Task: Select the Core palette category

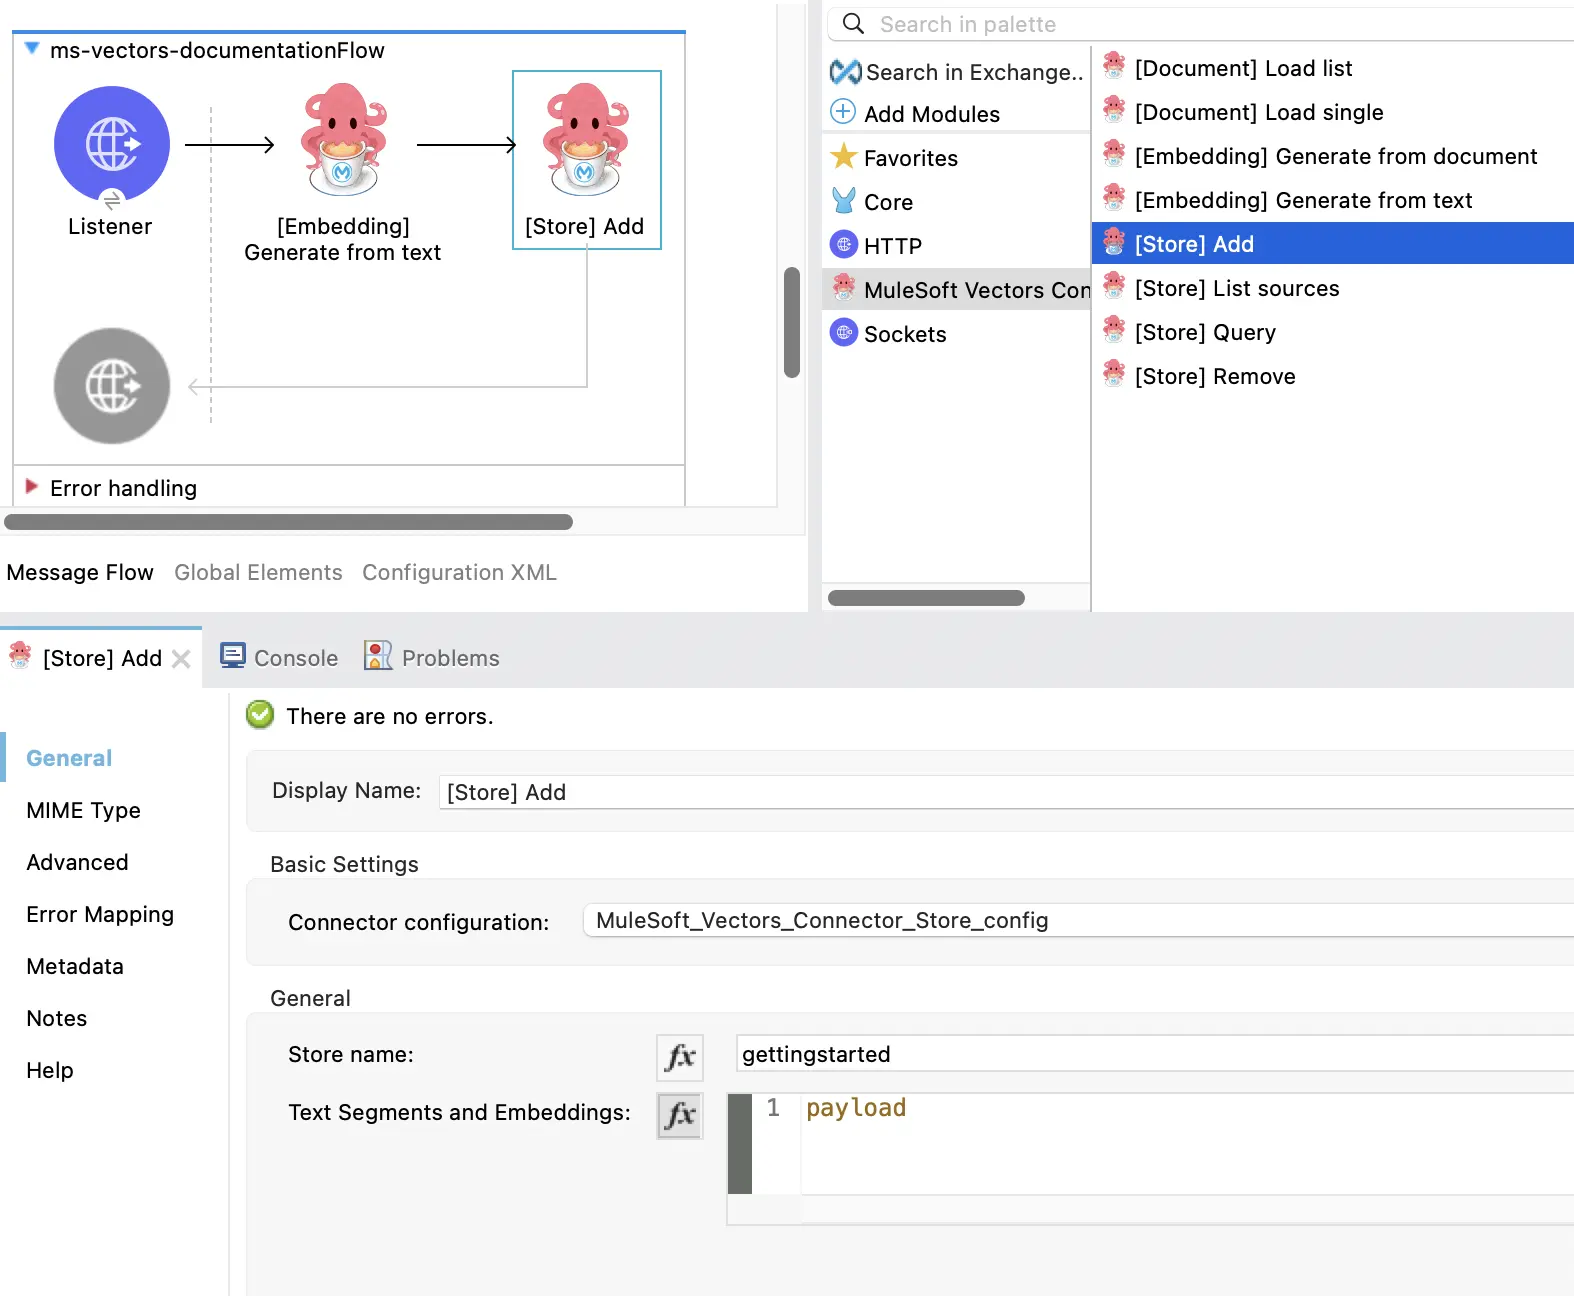Action: (x=887, y=202)
